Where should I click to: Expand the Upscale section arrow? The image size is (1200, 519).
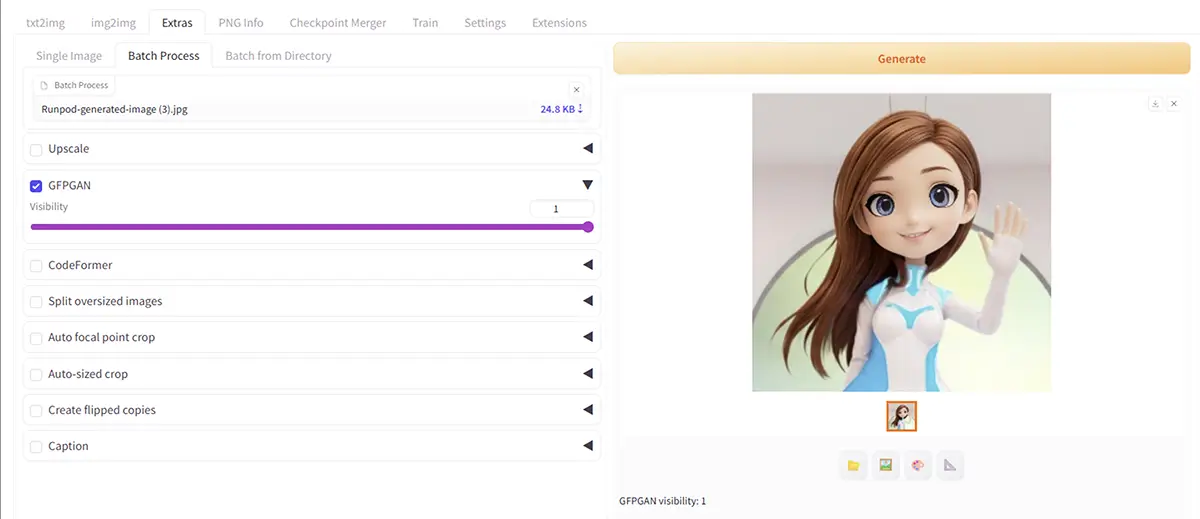588,149
